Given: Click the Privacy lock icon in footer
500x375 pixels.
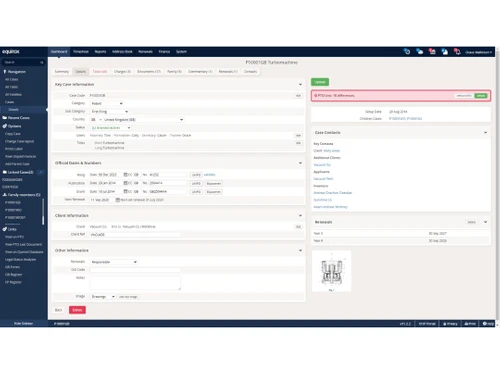Looking at the screenshot, I should (445, 324).
